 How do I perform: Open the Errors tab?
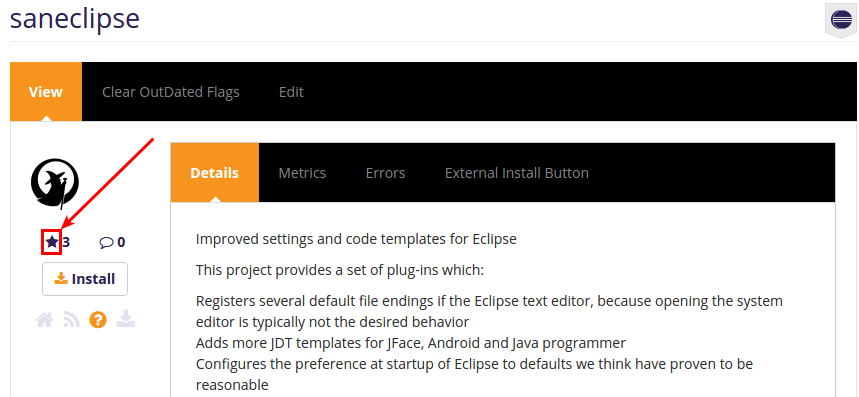pyautogui.click(x=385, y=173)
